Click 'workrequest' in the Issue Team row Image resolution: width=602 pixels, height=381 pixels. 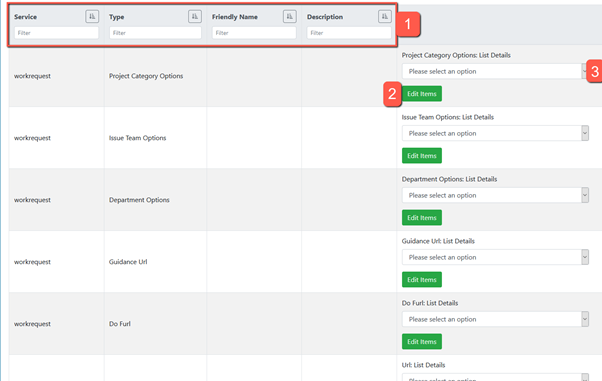pos(32,138)
